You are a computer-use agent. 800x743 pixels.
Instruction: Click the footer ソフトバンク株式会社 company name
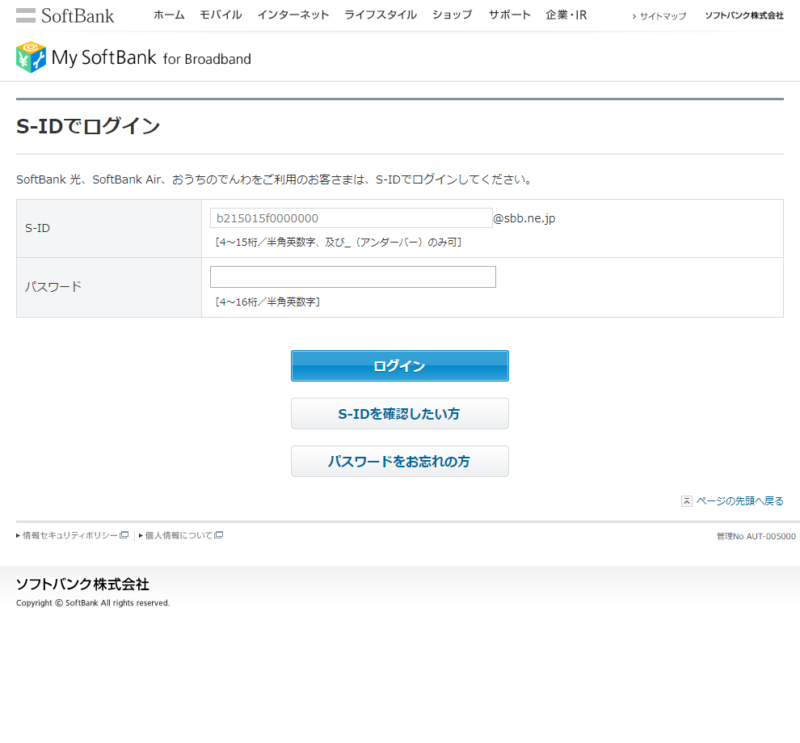click(83, 584)
